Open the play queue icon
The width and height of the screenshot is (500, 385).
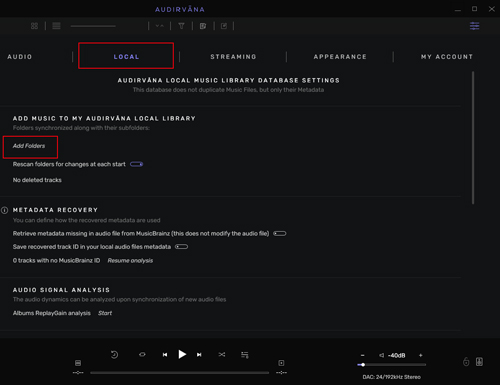[245, 355]
